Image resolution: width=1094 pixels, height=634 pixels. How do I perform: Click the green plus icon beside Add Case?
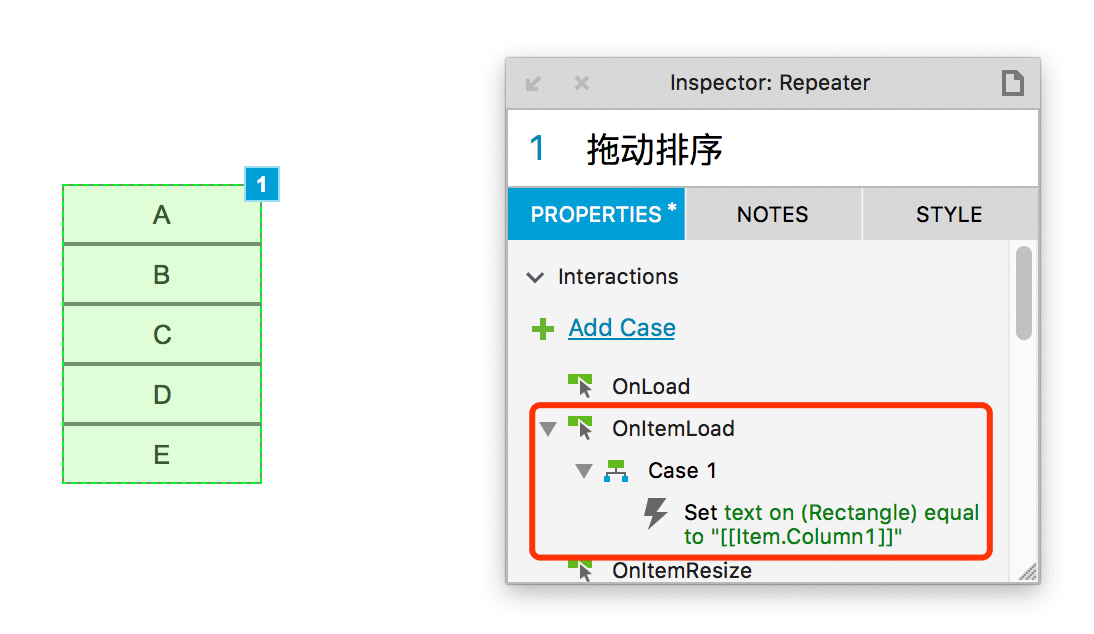pyautogui.click(x=543, y=329)
